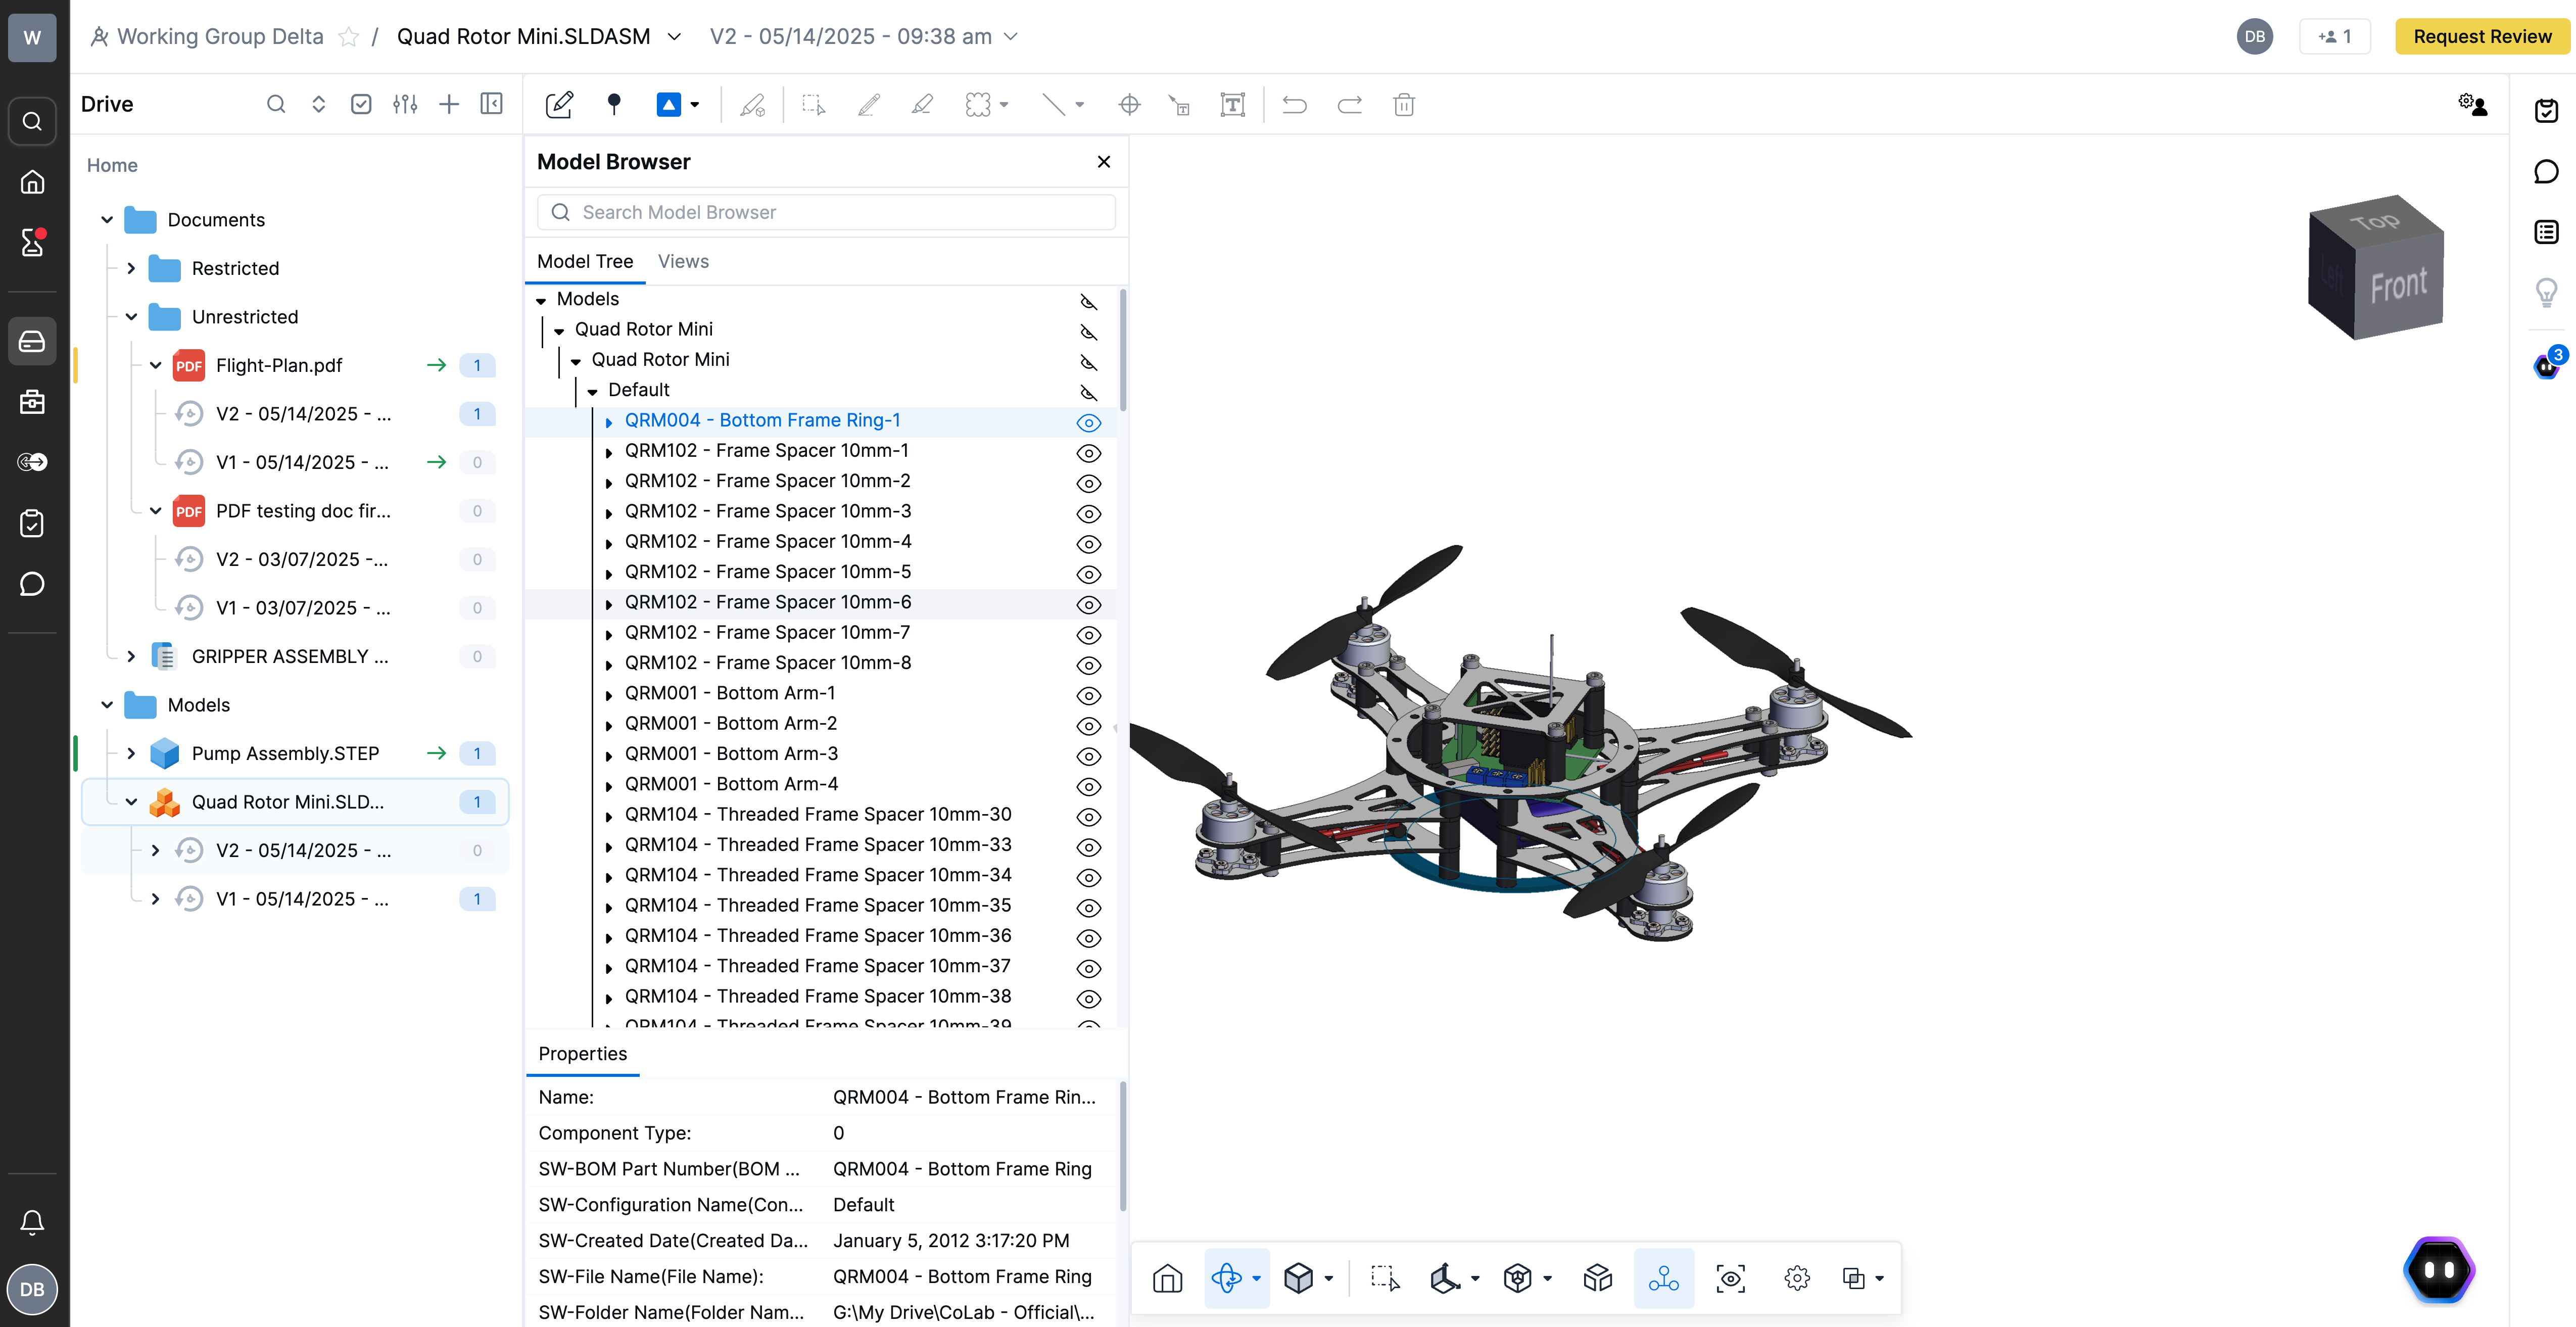Open the line tool dropdown arrow

coord(1079,104)
